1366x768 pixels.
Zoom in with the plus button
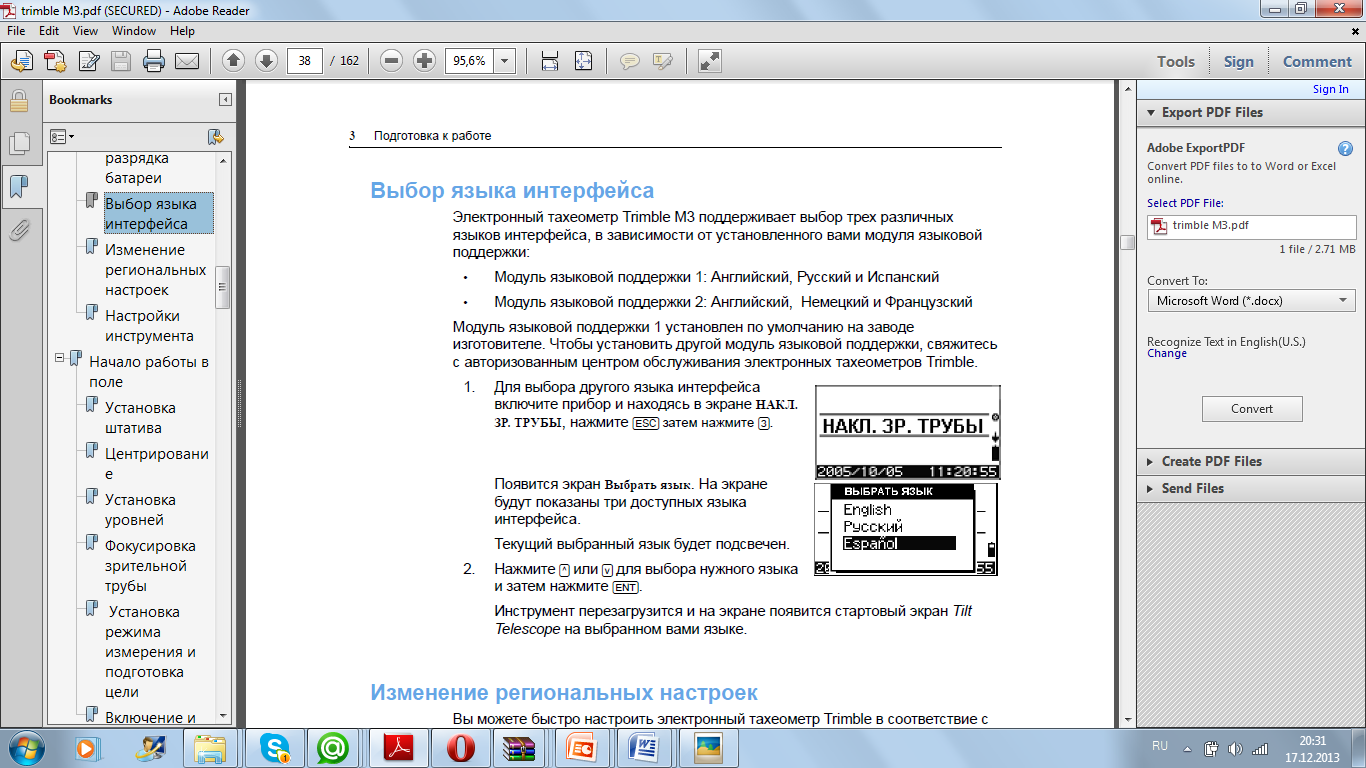click(424, 61)
